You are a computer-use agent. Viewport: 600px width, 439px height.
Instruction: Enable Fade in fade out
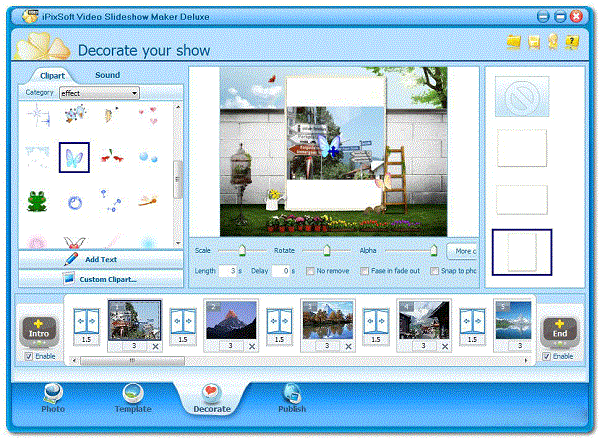point(365,271)
